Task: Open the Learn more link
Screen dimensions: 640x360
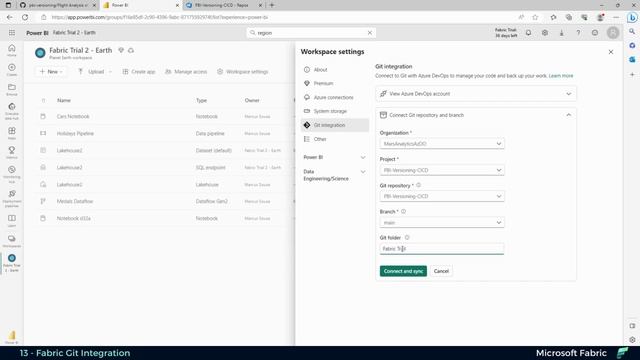Action: pos(561,76)
